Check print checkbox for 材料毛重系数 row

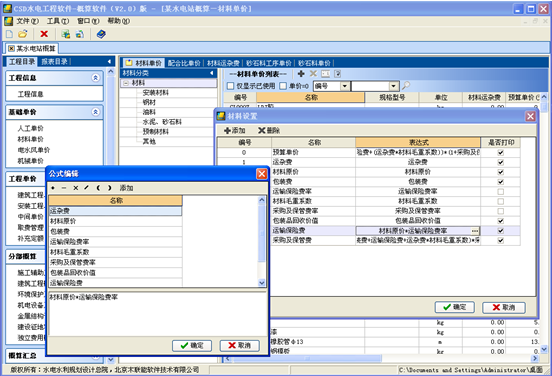coord(501,201)
